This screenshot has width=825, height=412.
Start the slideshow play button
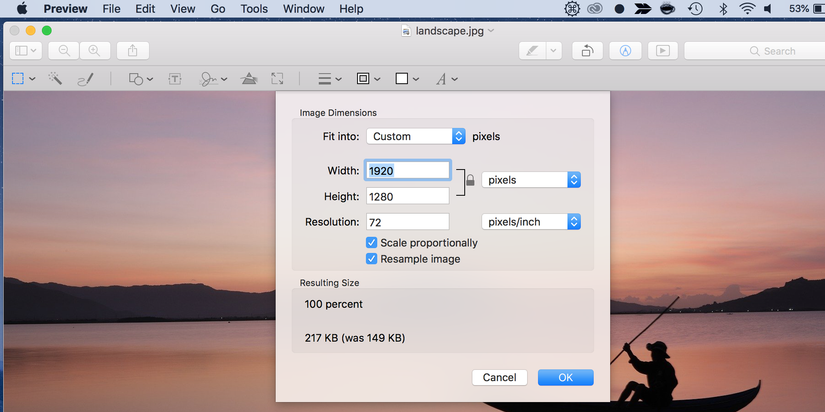(663, 51)
